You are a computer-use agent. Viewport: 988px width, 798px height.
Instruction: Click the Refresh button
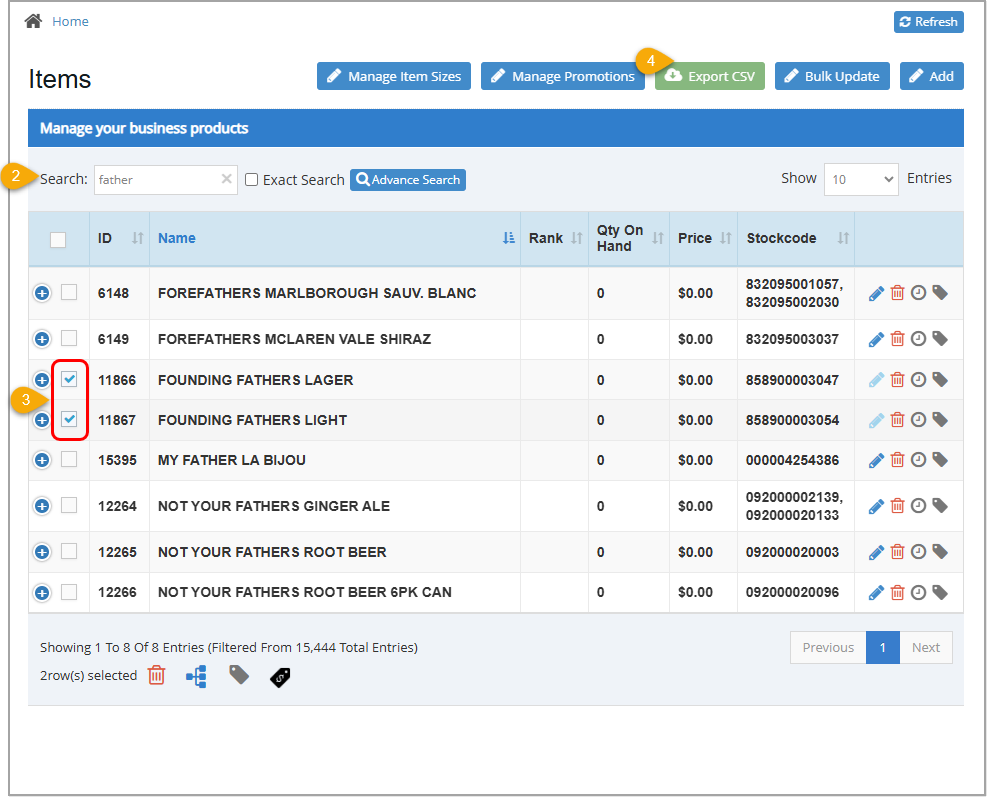tap(928, 21)
